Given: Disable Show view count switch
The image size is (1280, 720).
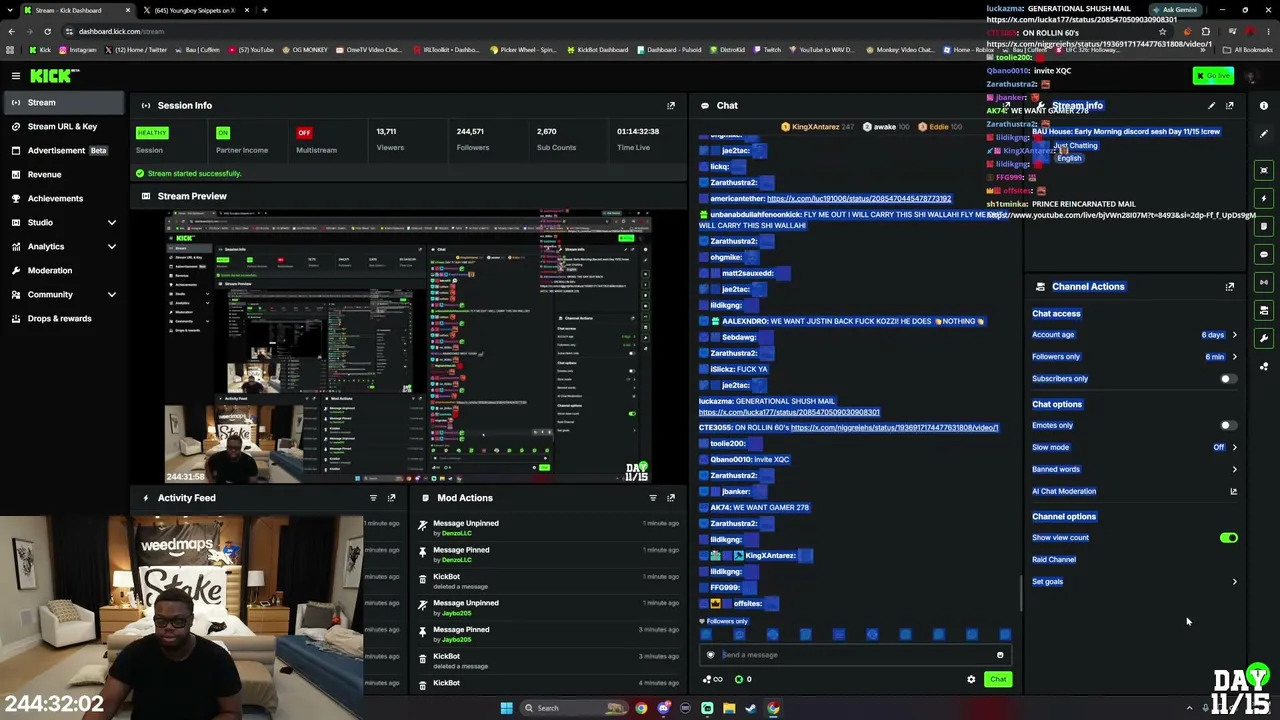Looking at the screenshot, I should pos(1228,538).
